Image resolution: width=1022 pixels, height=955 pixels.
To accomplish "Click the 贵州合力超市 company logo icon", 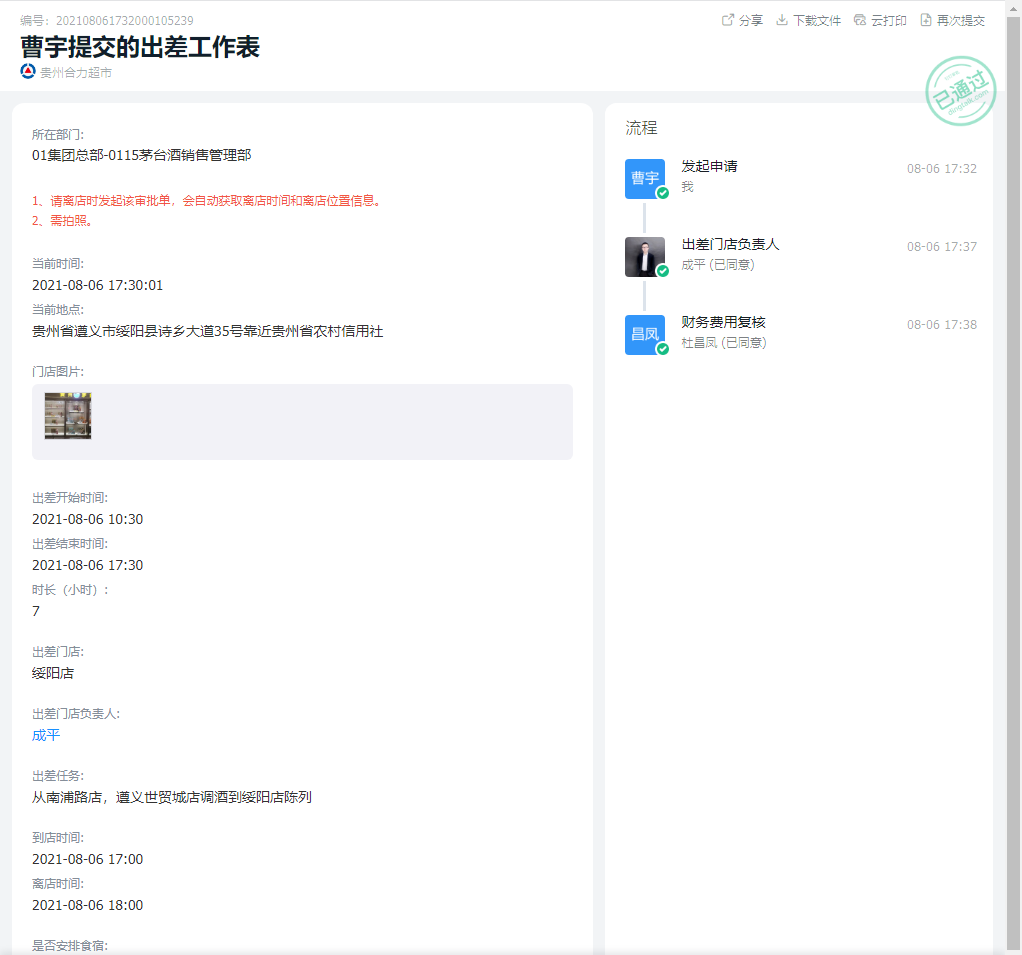I will tap(28, 71).
